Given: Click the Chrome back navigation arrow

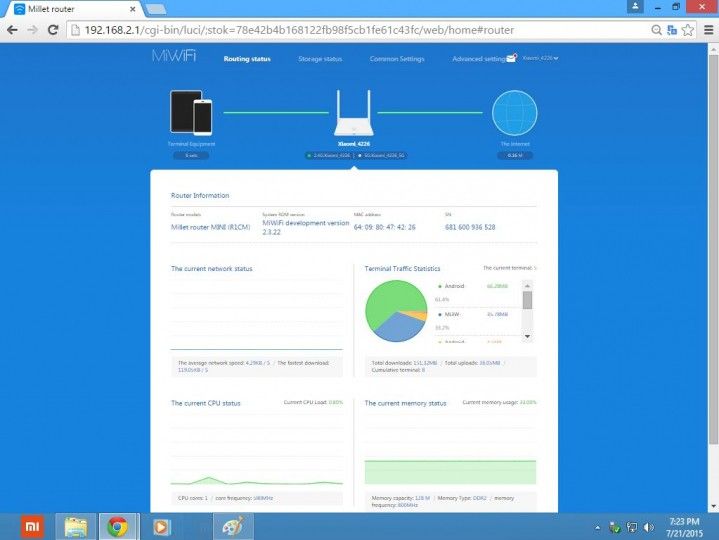Looking at the screenshot, I should coord(12,30).
